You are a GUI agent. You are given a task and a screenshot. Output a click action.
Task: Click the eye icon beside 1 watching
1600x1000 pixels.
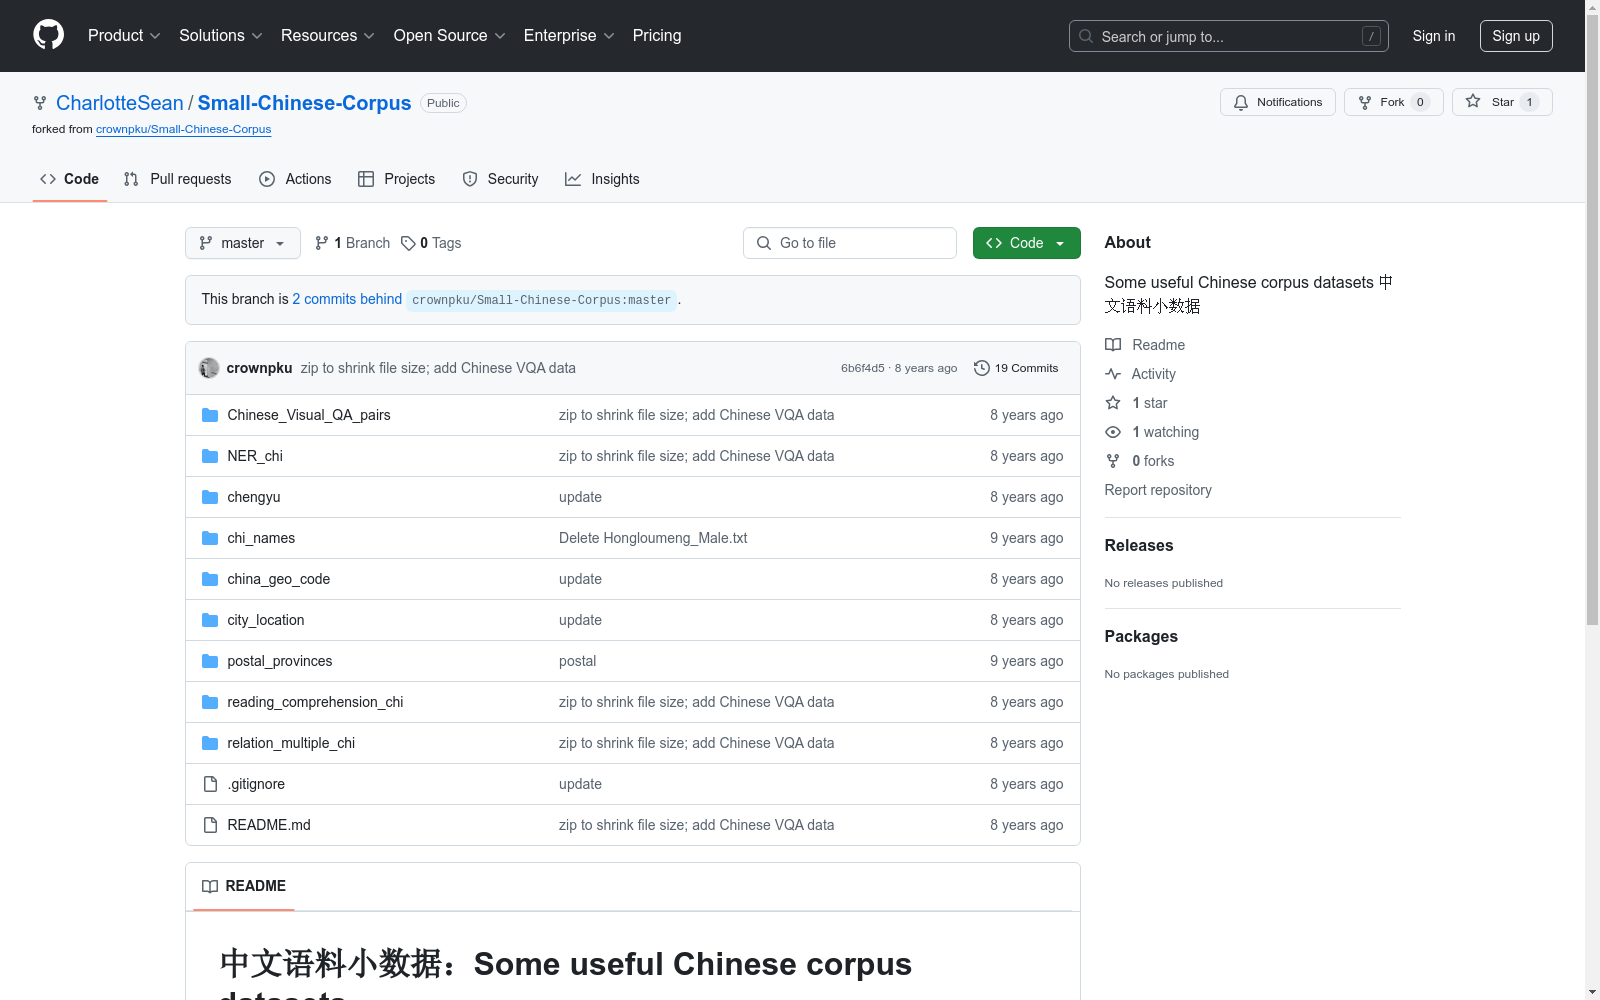(x=1113, y=432)
